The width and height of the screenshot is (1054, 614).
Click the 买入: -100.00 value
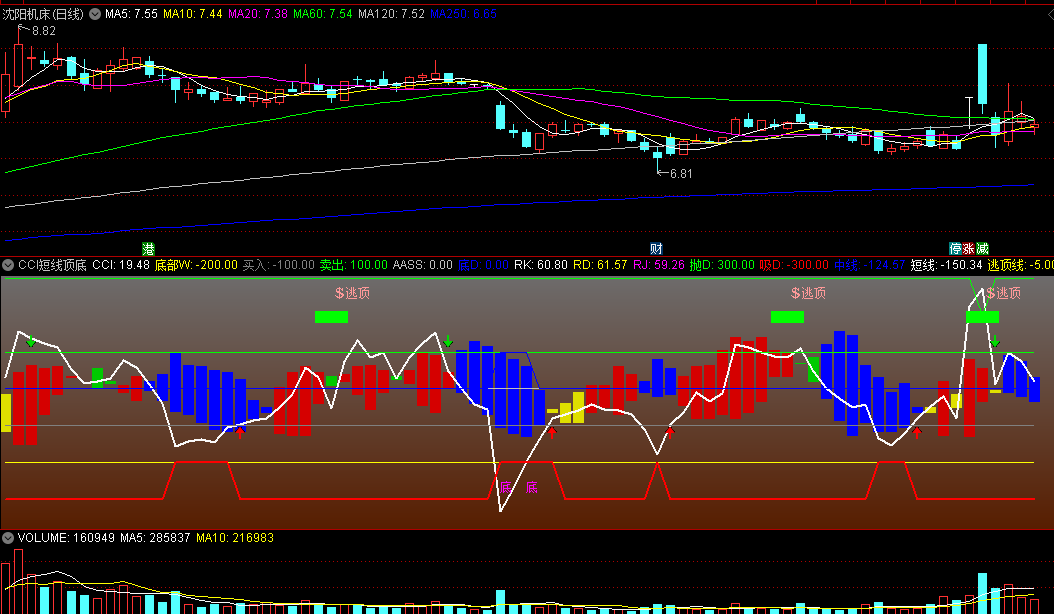point(278,265)
